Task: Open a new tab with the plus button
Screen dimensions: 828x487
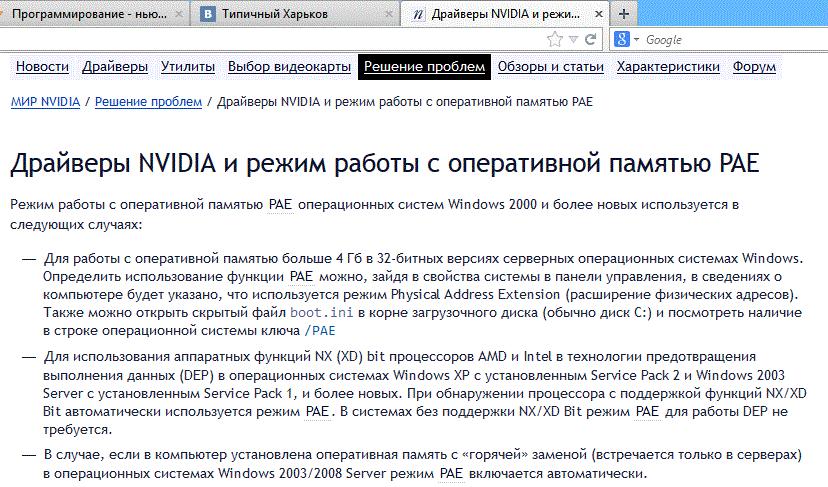Action: tap(624, 14)
